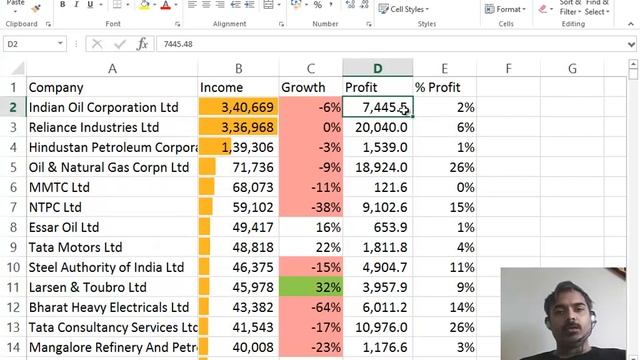Toggle Italic formatting
The image size is (640, 360).
(x=76, y=4)
